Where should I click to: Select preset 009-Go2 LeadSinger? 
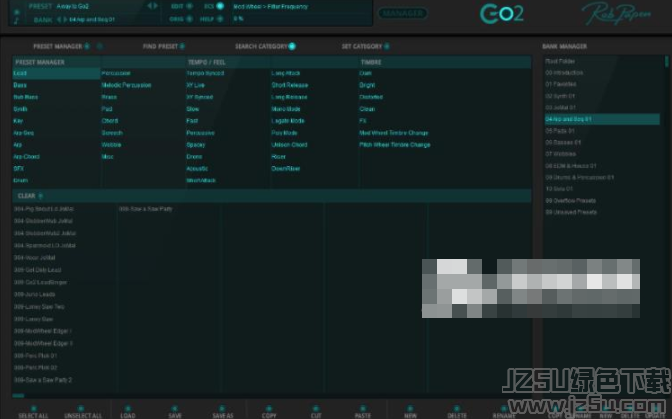(40, 282)
